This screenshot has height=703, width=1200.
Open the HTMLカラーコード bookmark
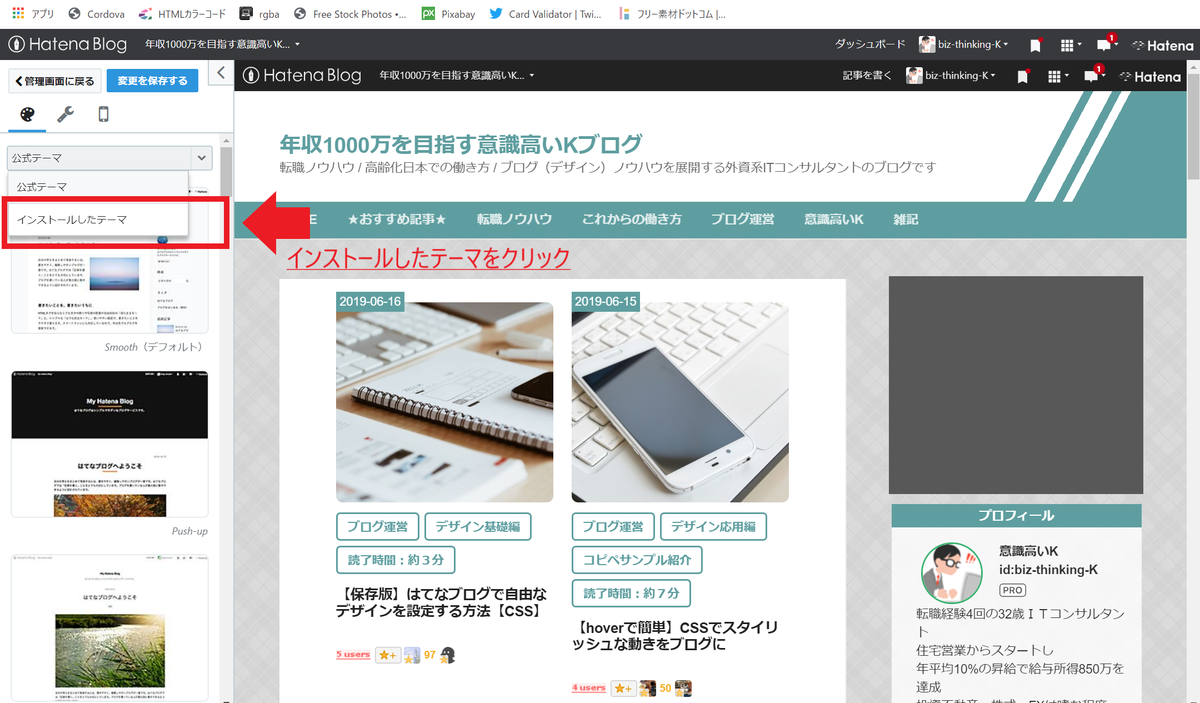click(181, 14)
